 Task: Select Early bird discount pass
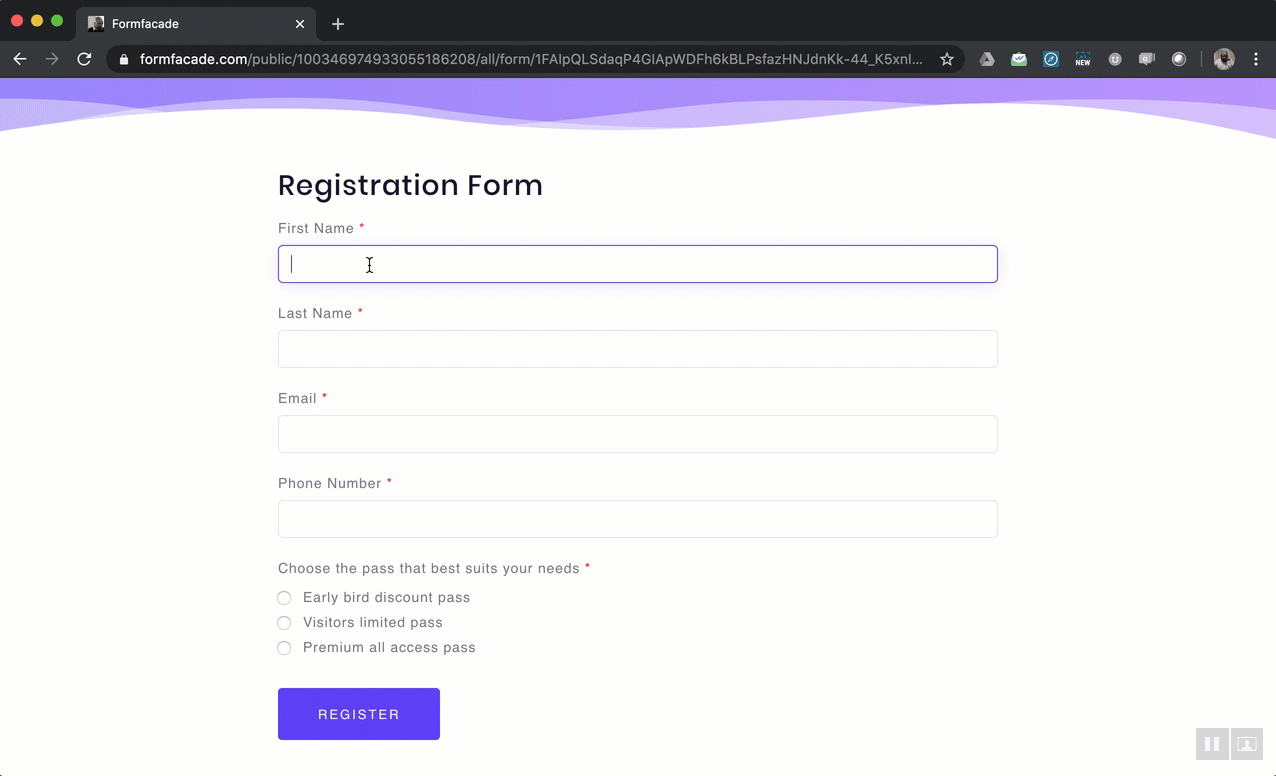click(x=284, y=598)
